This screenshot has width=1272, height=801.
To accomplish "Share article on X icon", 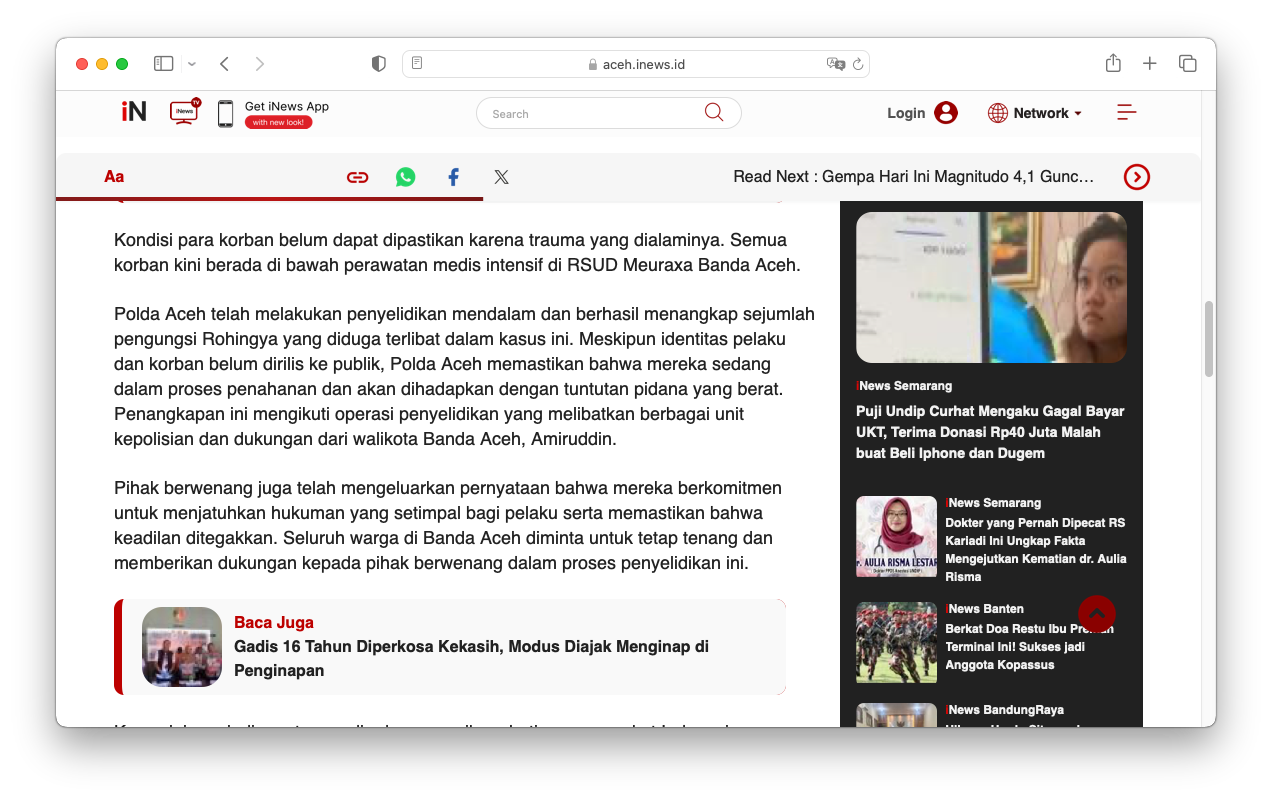I will 501,177.
